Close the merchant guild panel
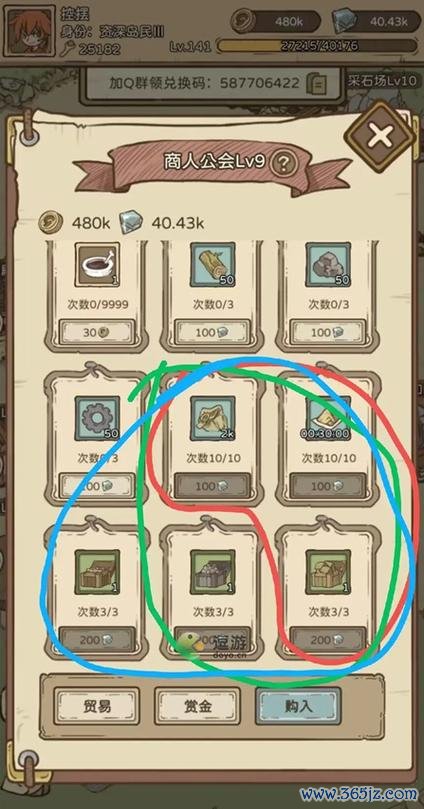 [x=380, y=136]
